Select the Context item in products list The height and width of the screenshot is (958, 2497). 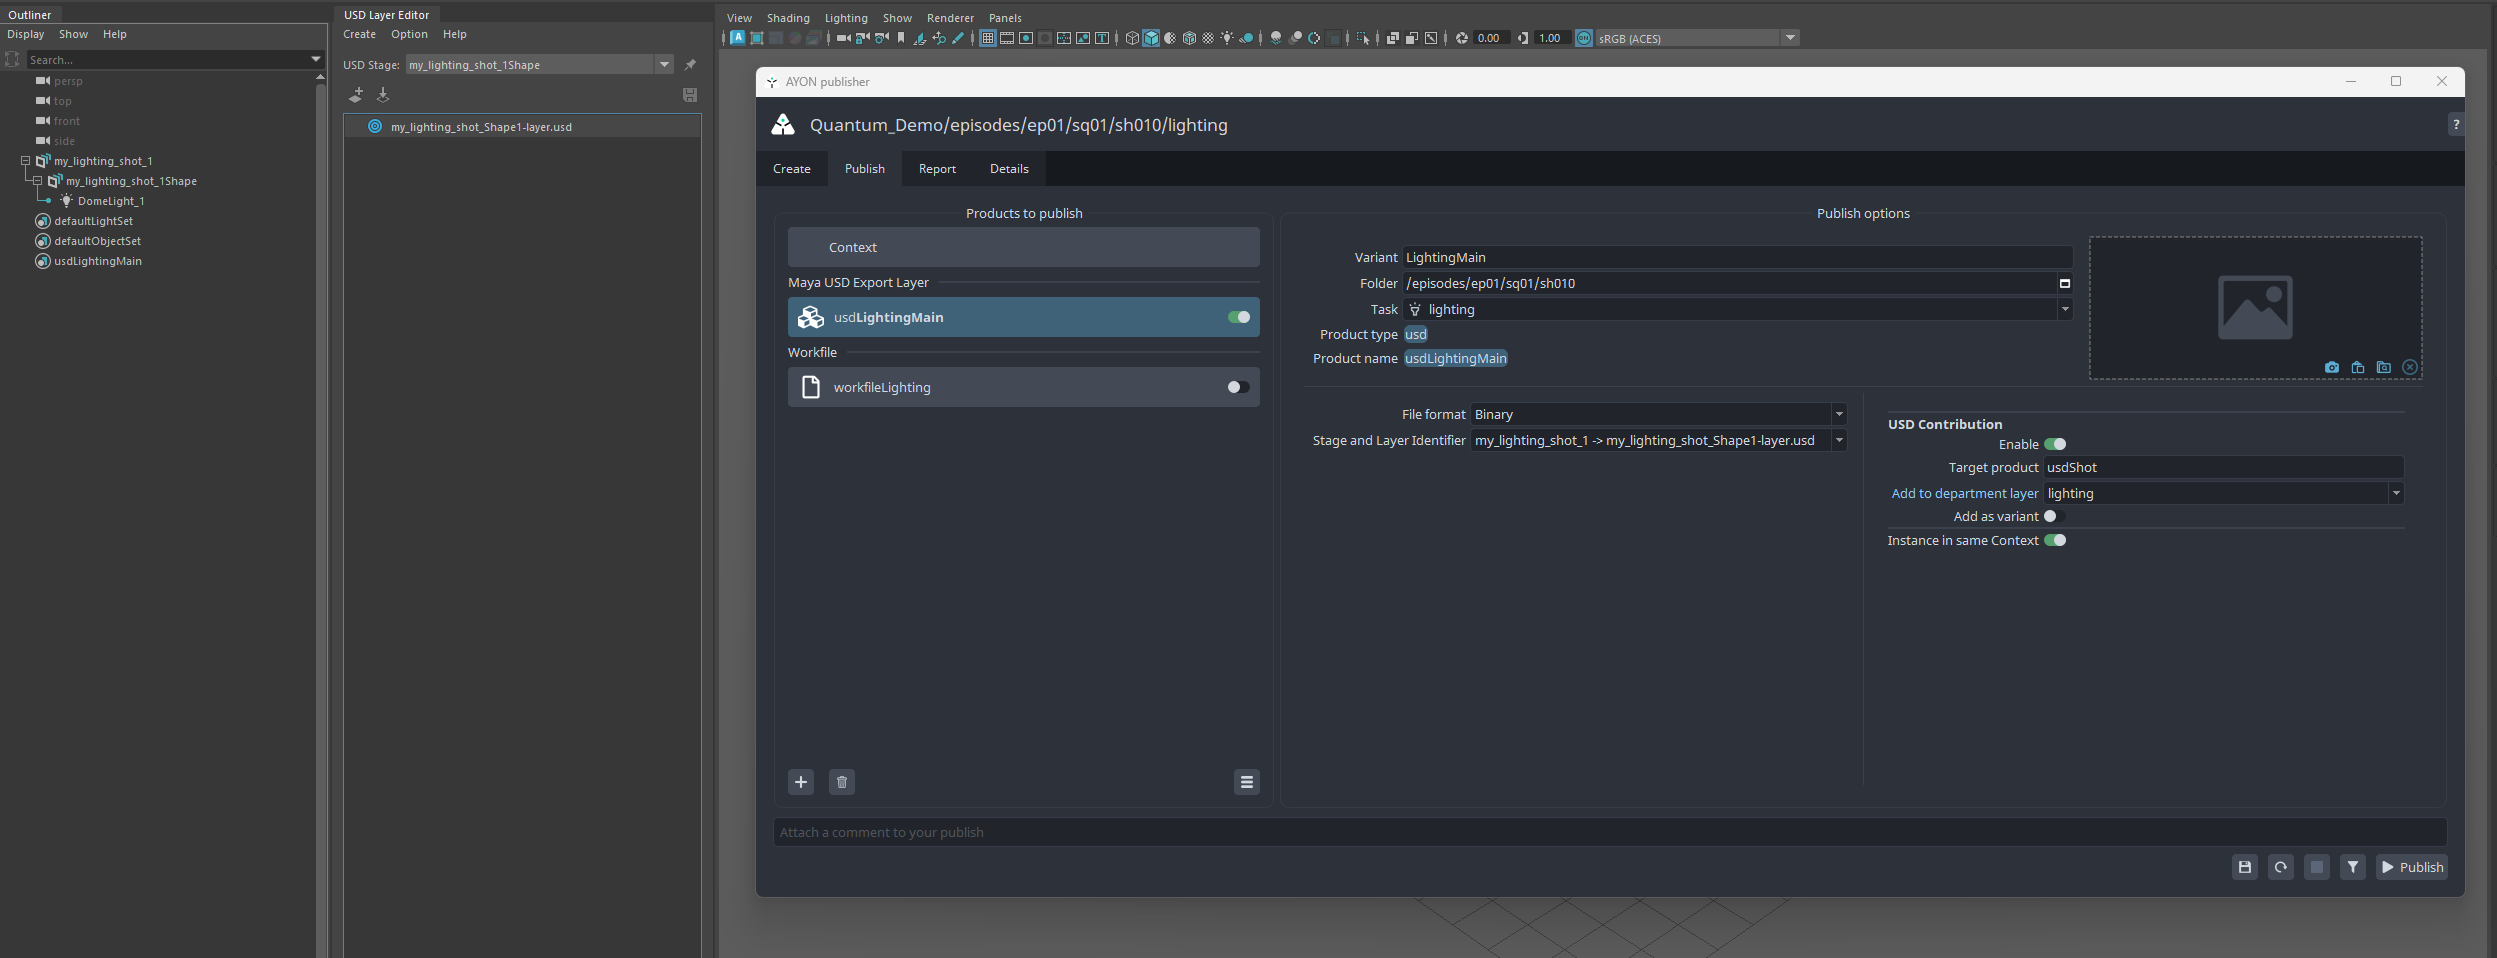click(1023, 247)
